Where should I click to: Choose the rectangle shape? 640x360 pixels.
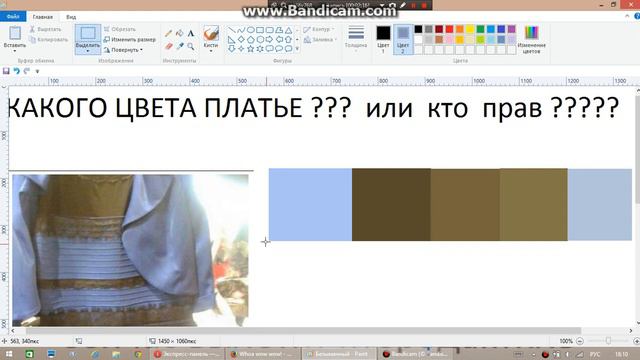tap(260, 30)
